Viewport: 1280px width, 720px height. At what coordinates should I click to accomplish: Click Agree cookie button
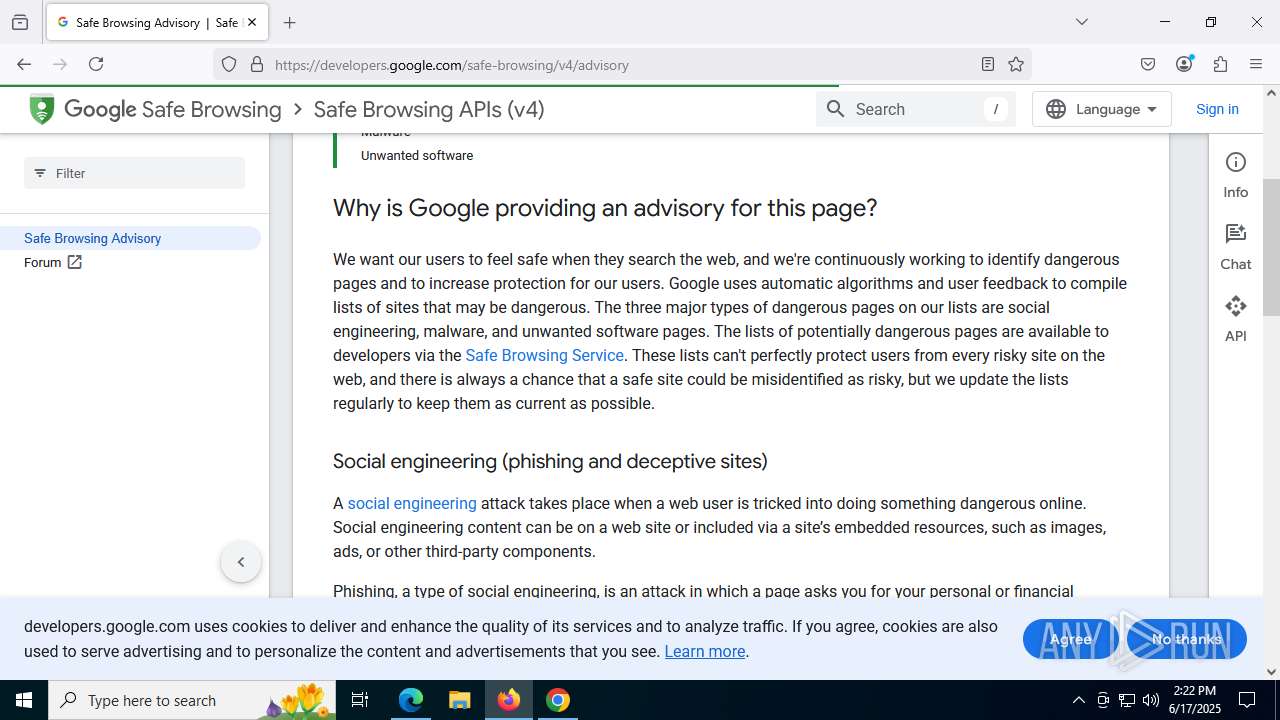point(1070,639)
